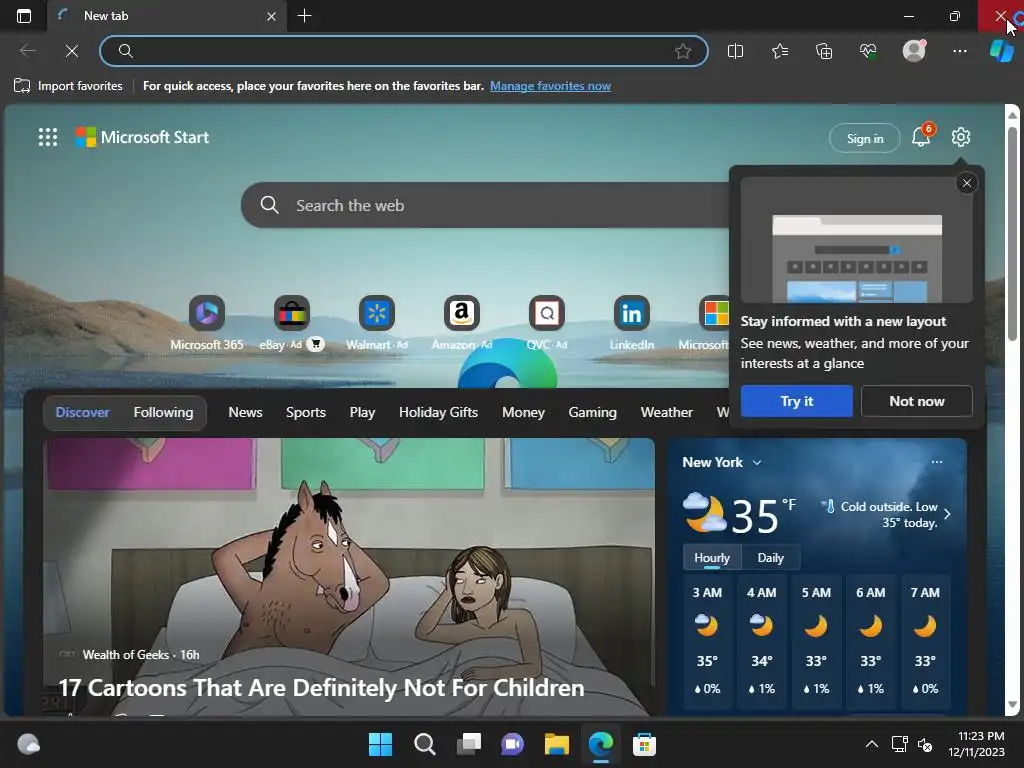This screenshot has width=1024, height=768.
Task: Open the app launcher grid icon
Action: tap(48, 137)
